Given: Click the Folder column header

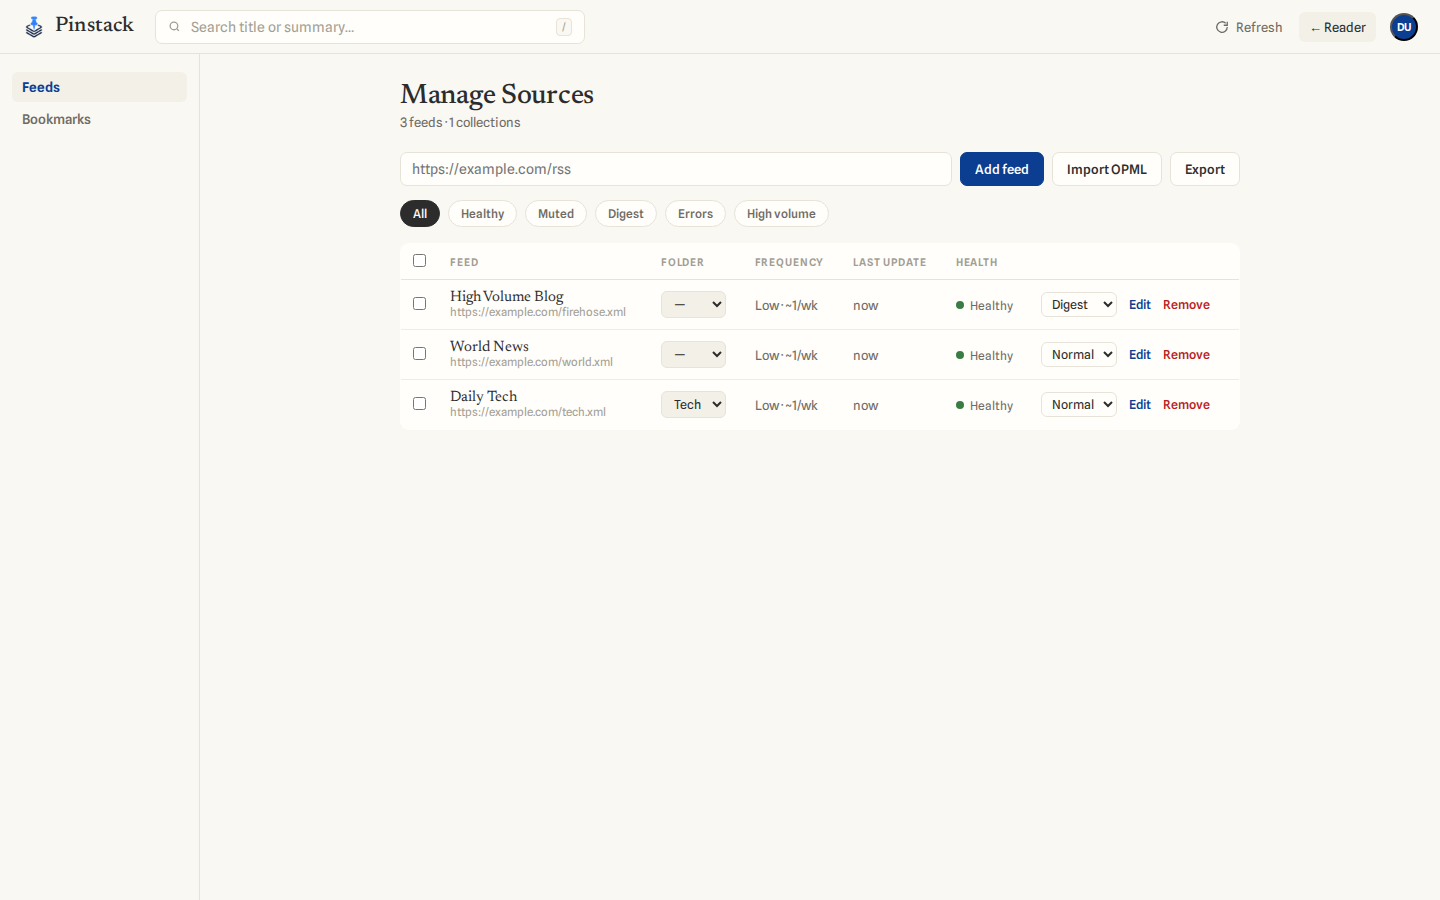Looking at the screenshot, I should point(682,262).
